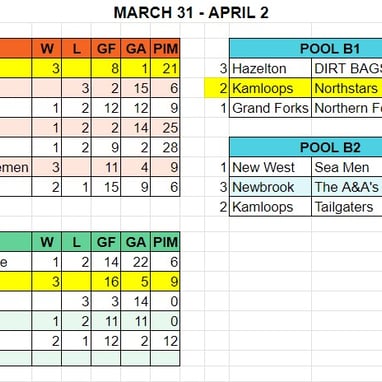Select the POOL B1 header cell
Screen dimensions: 382x382
click(x=306, y=49)
